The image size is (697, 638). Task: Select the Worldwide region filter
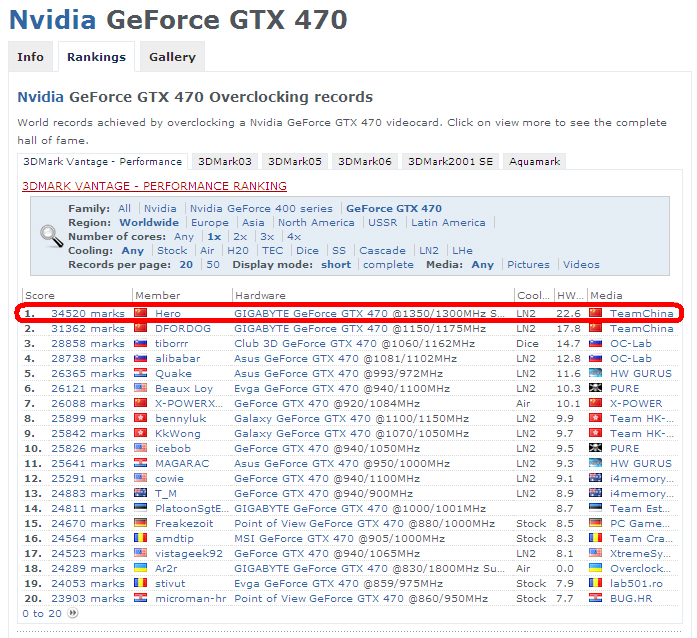(149, 222)
